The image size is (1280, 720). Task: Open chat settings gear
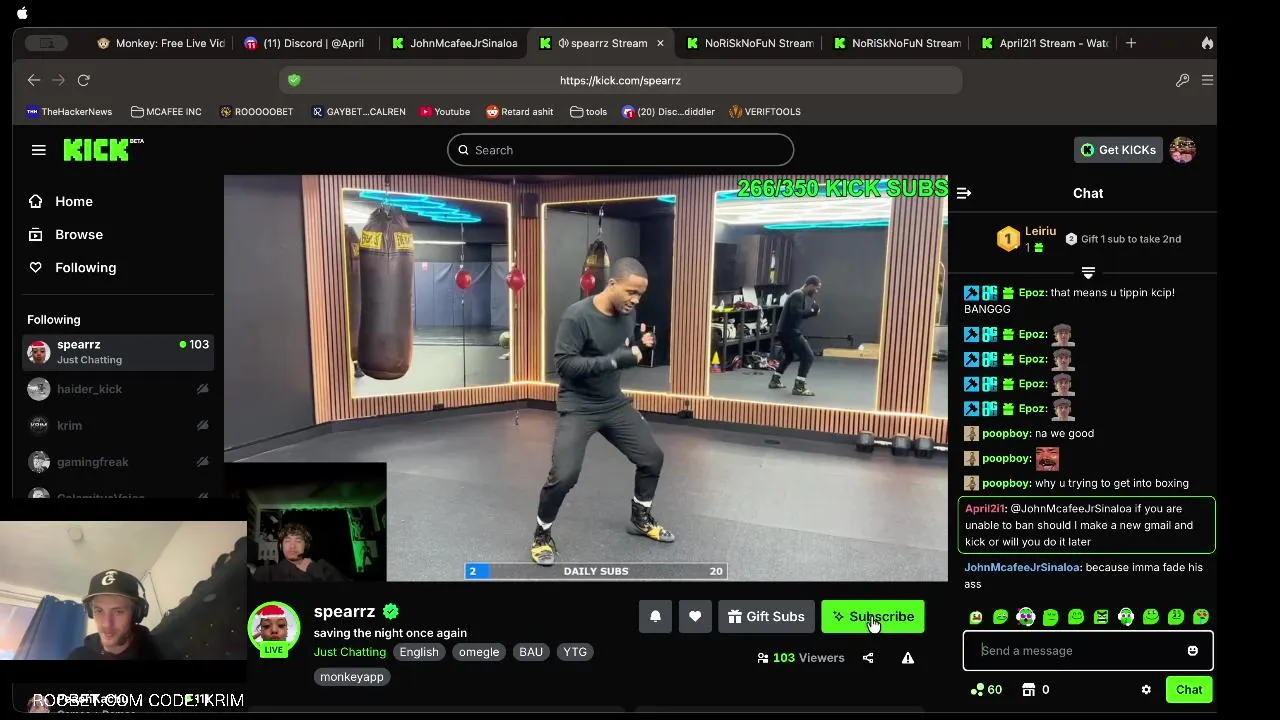click(1146, 690)
